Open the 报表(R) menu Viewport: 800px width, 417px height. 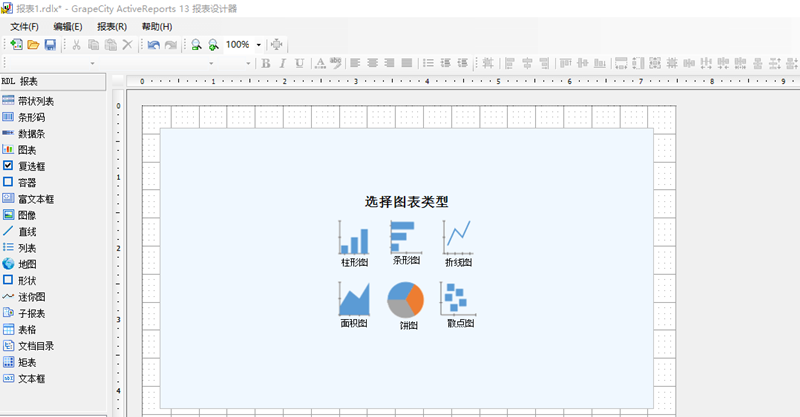click(111, 26)
